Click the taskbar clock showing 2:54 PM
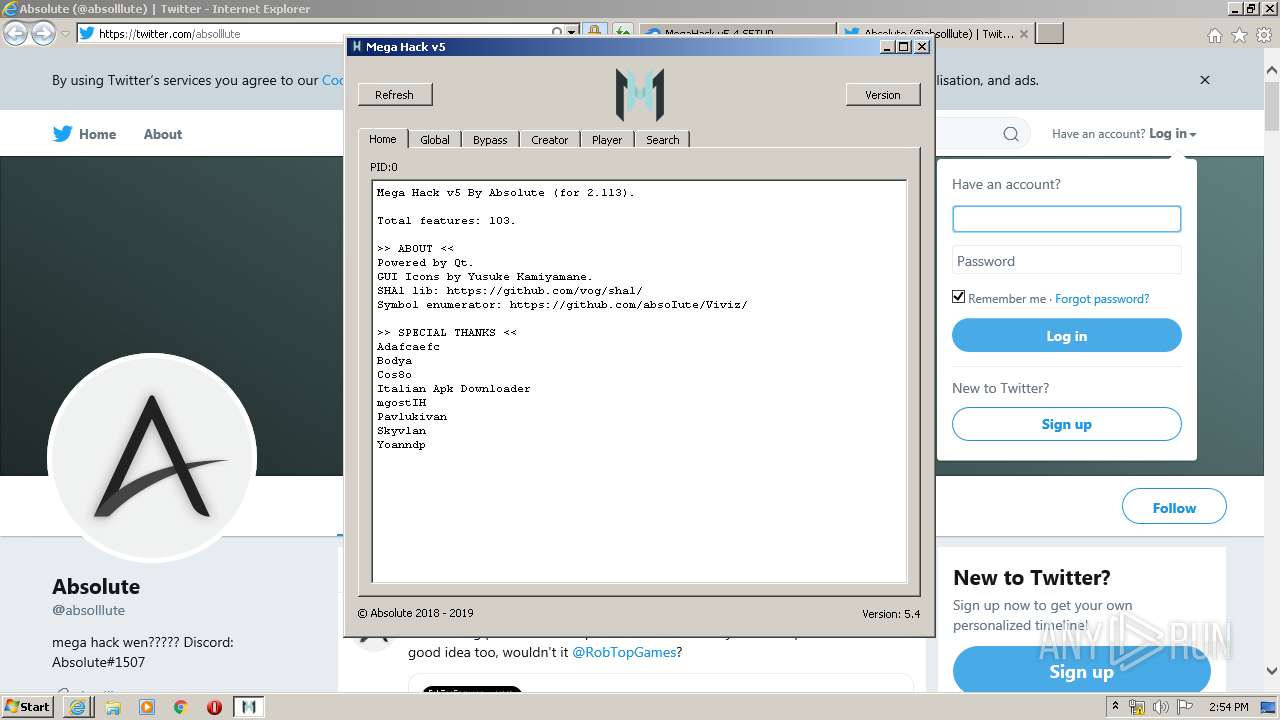The width and height of the screenshot is (1280, 720). pyautogui.click(x=1229, y=707)
